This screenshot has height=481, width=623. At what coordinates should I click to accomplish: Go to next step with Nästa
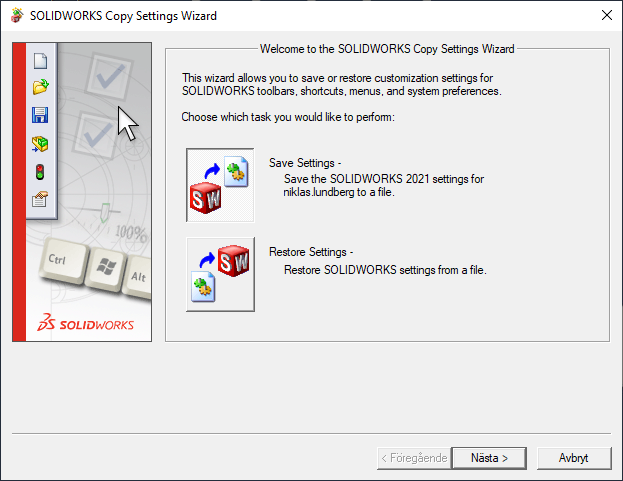pyautogui.click(x=489, y=458)
